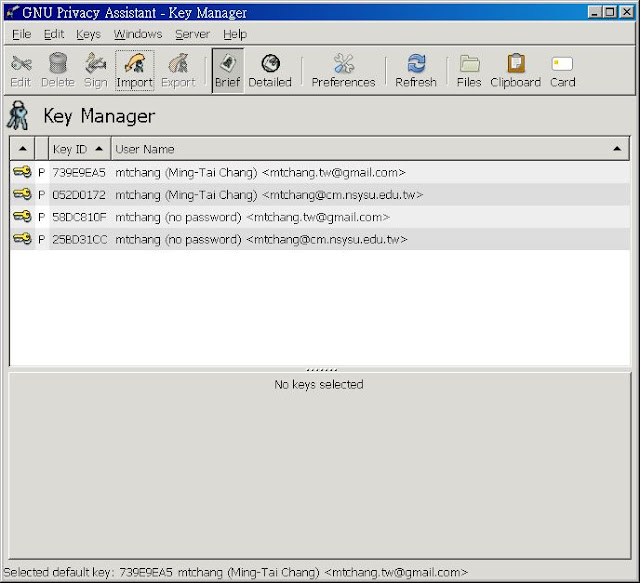Select key ID 58DC810F
Screen dimensions: 640x583
click(x=79, y=217)
